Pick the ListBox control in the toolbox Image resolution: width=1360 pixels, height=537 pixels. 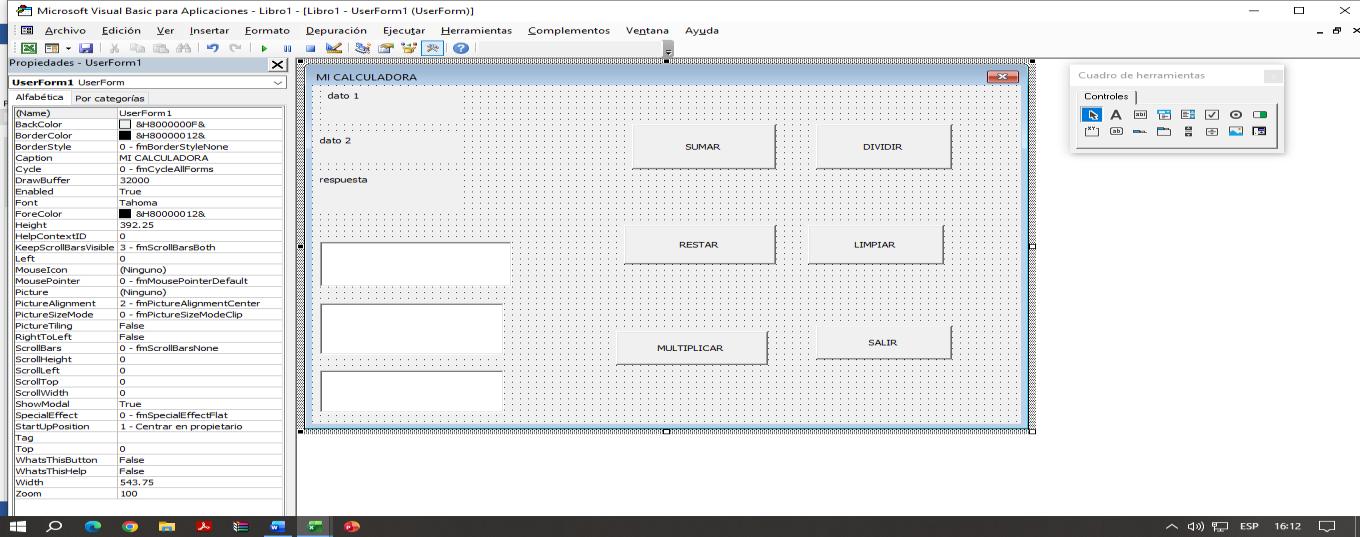[x=1188, y=115]
